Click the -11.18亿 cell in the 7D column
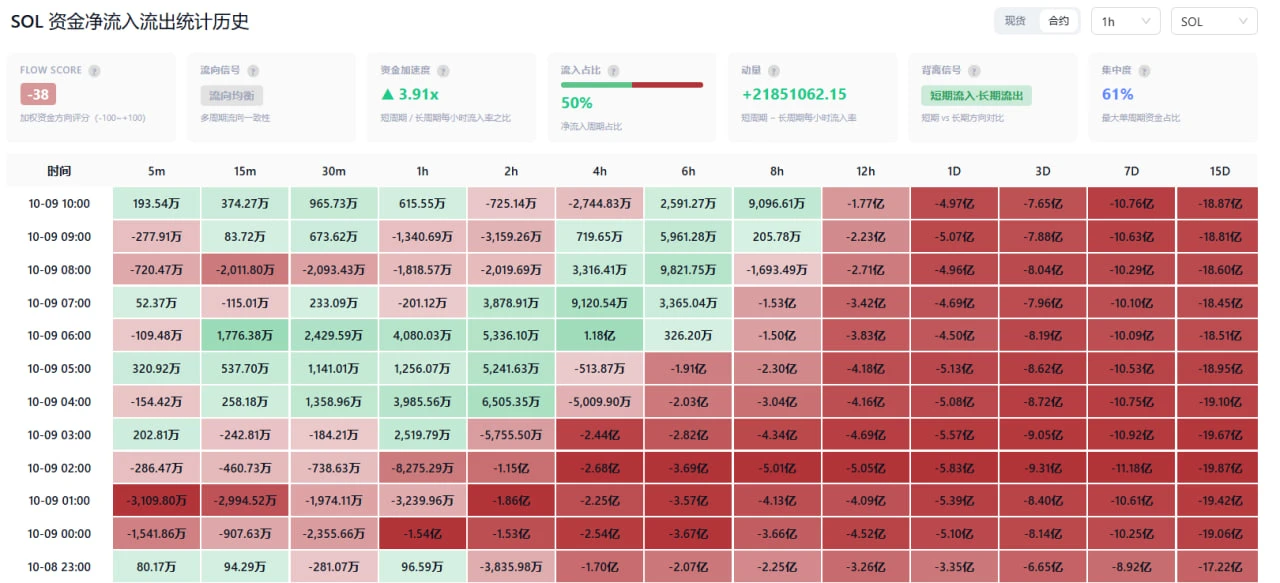 tap(1132, 468)
